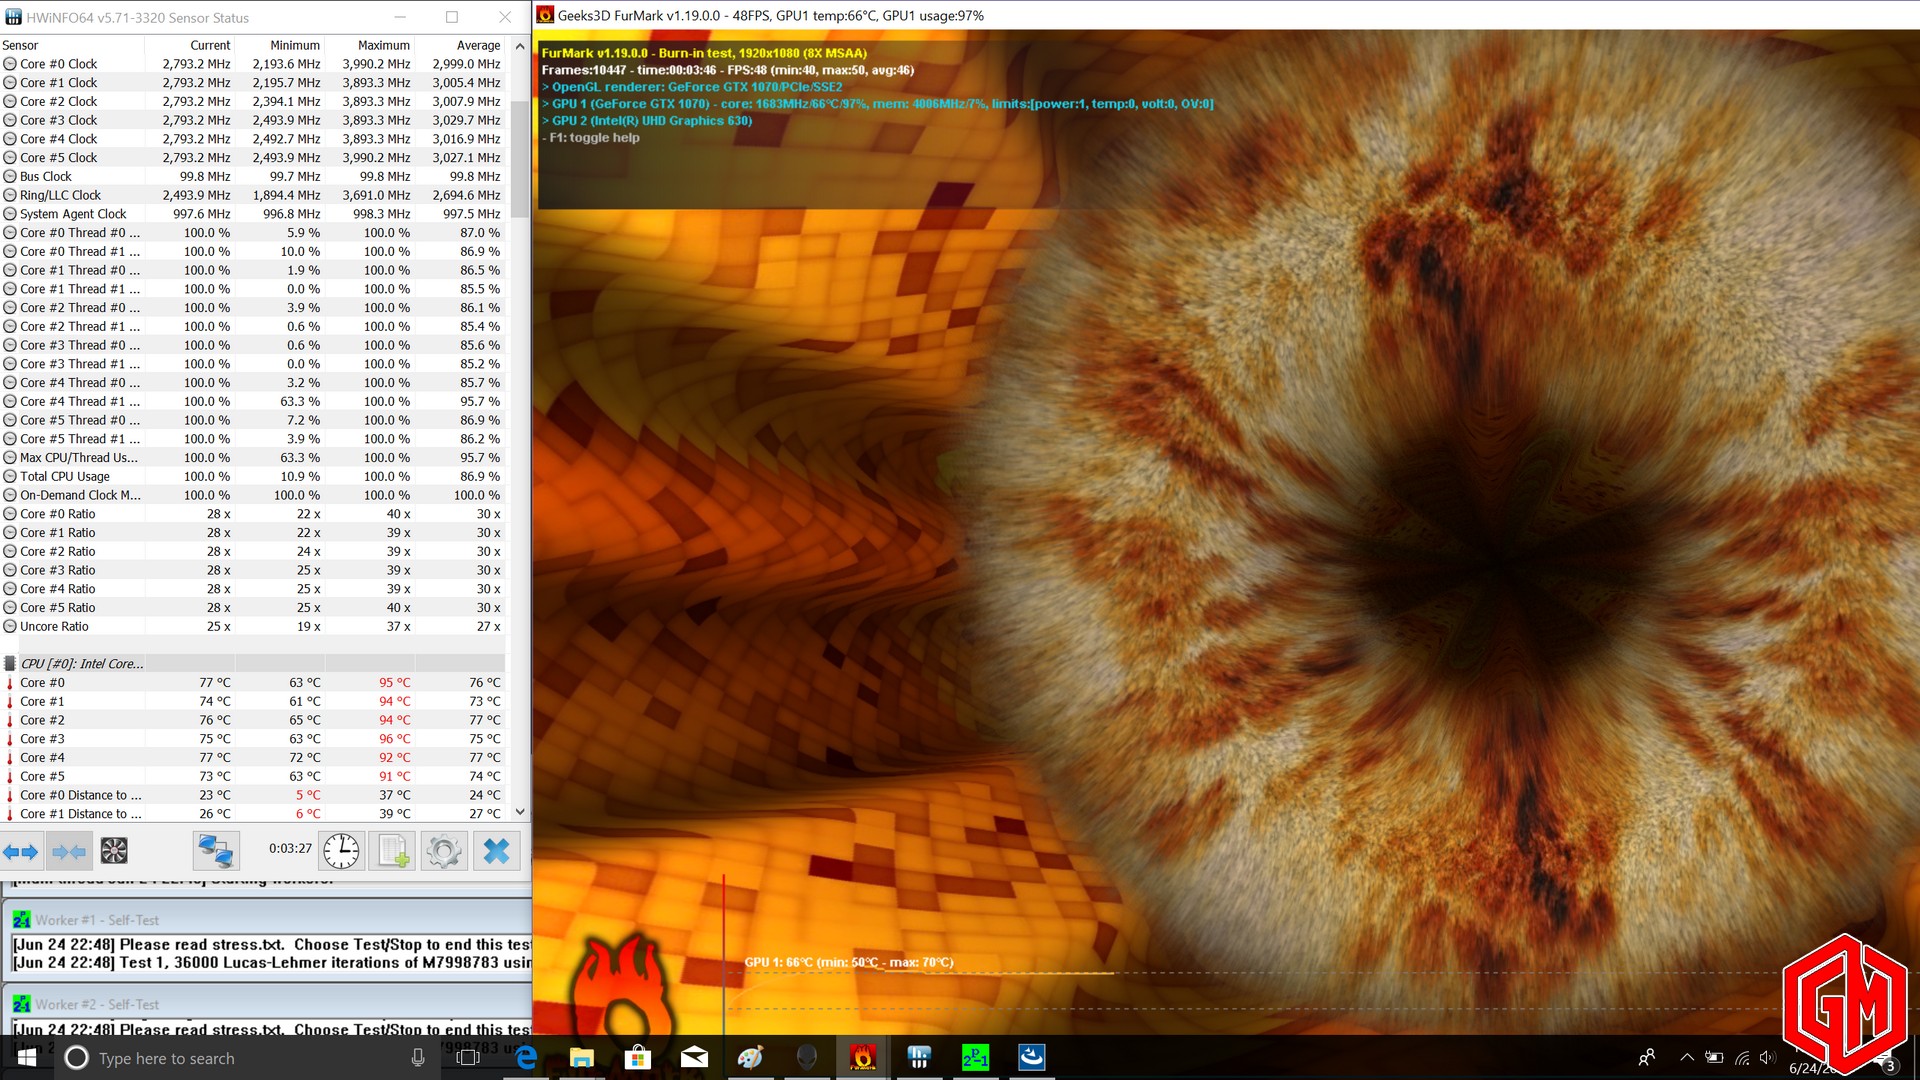Open Mail app from taskbar

click(694, 1058)
